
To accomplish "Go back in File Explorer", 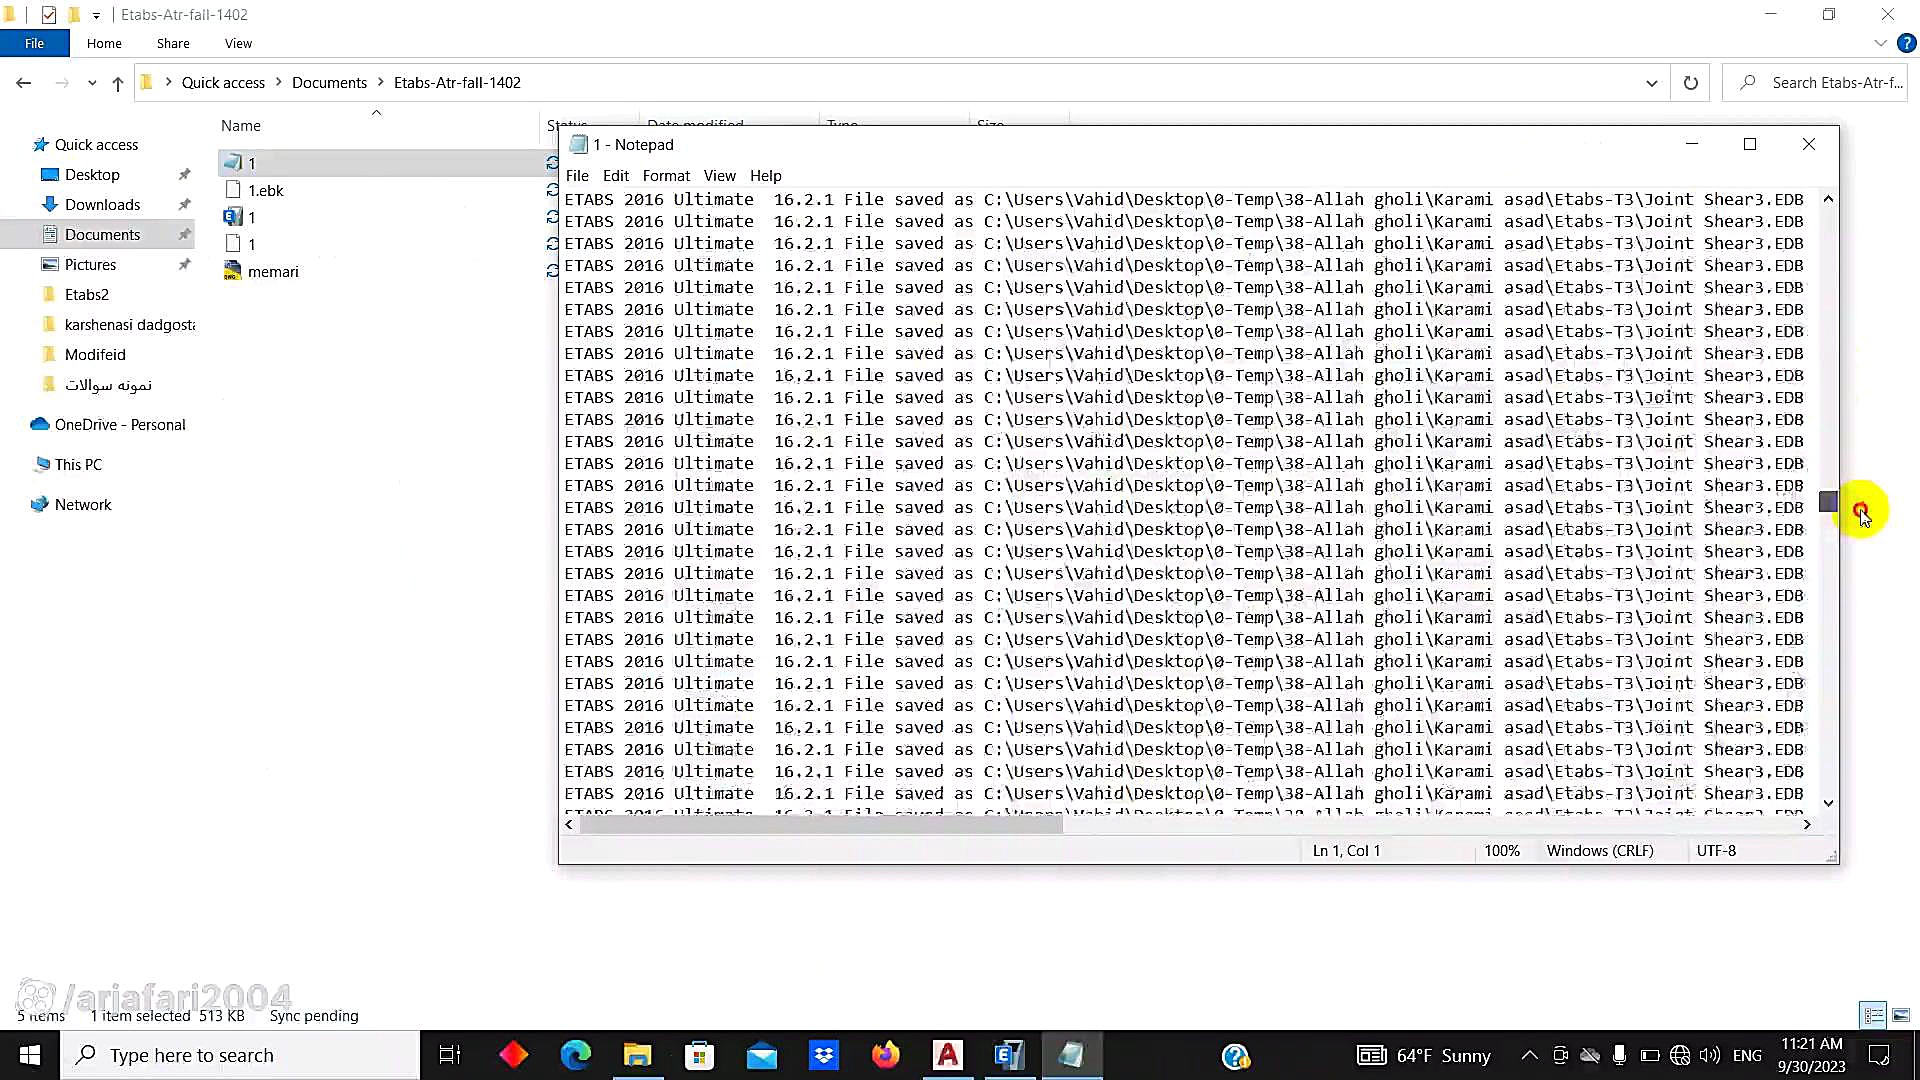I will click(x=24, y=83).
